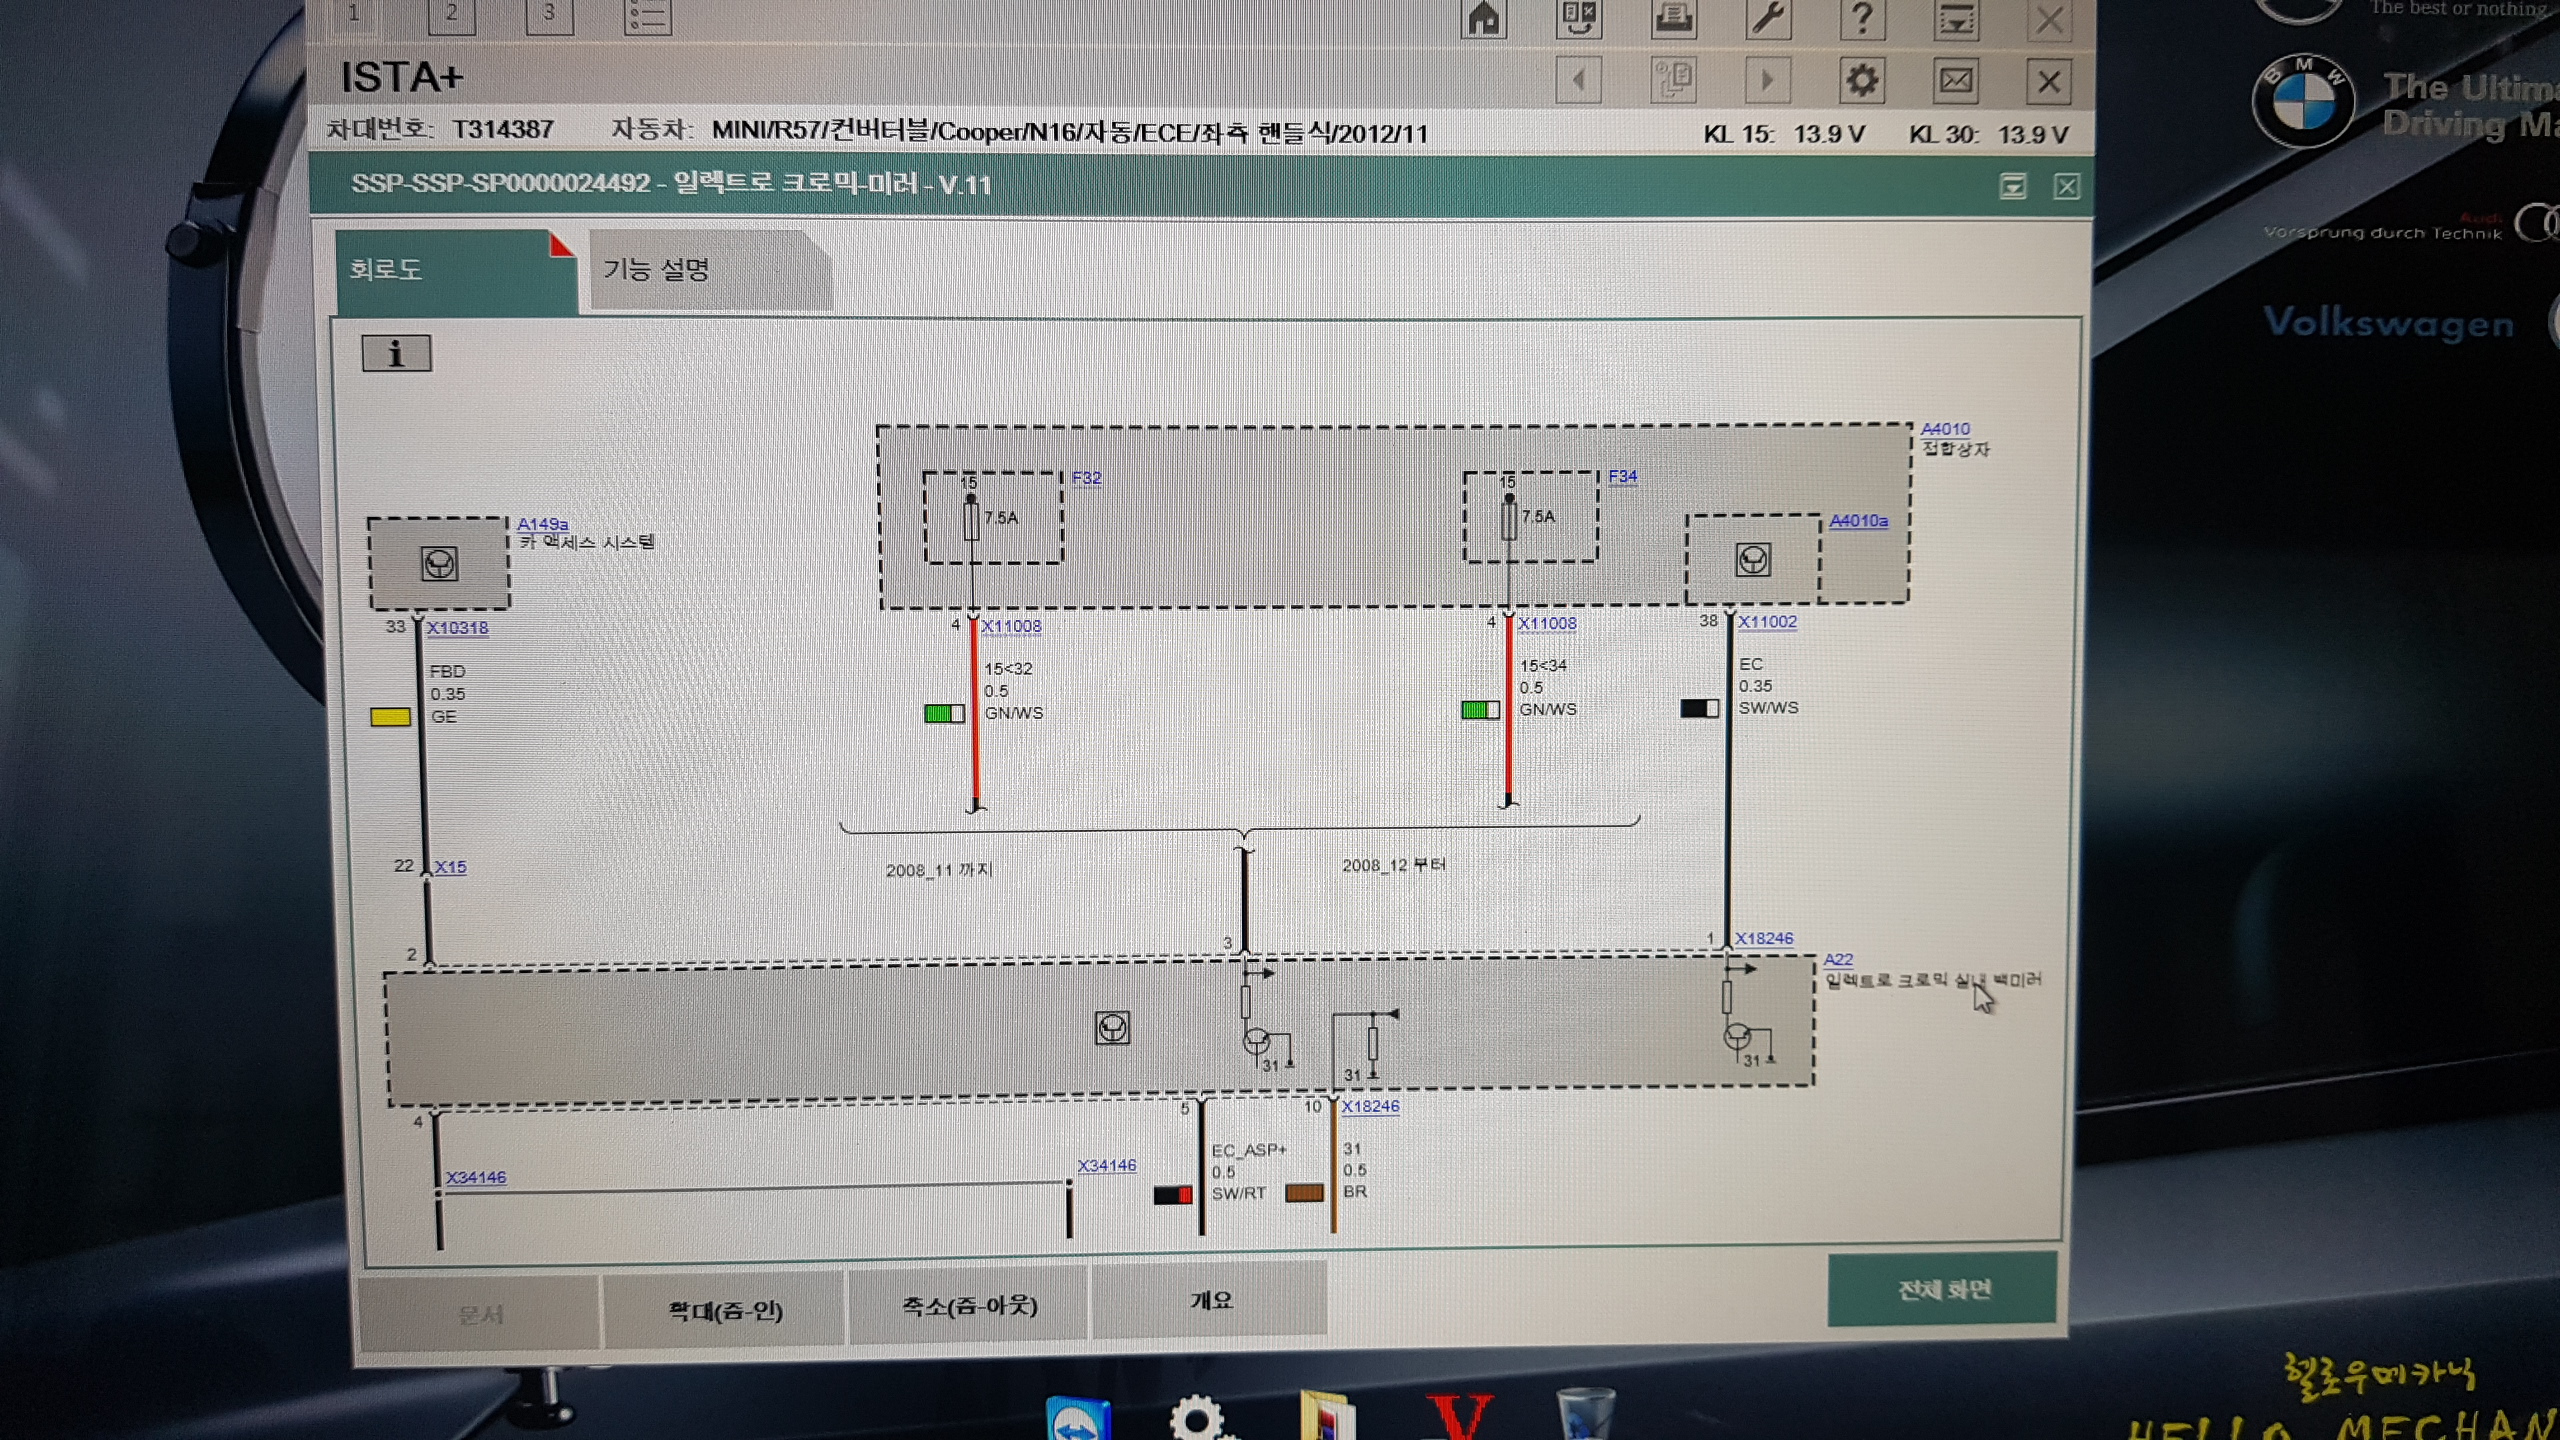
Task: Click the info 'i' icon above diagram
Action: point(396,353)
